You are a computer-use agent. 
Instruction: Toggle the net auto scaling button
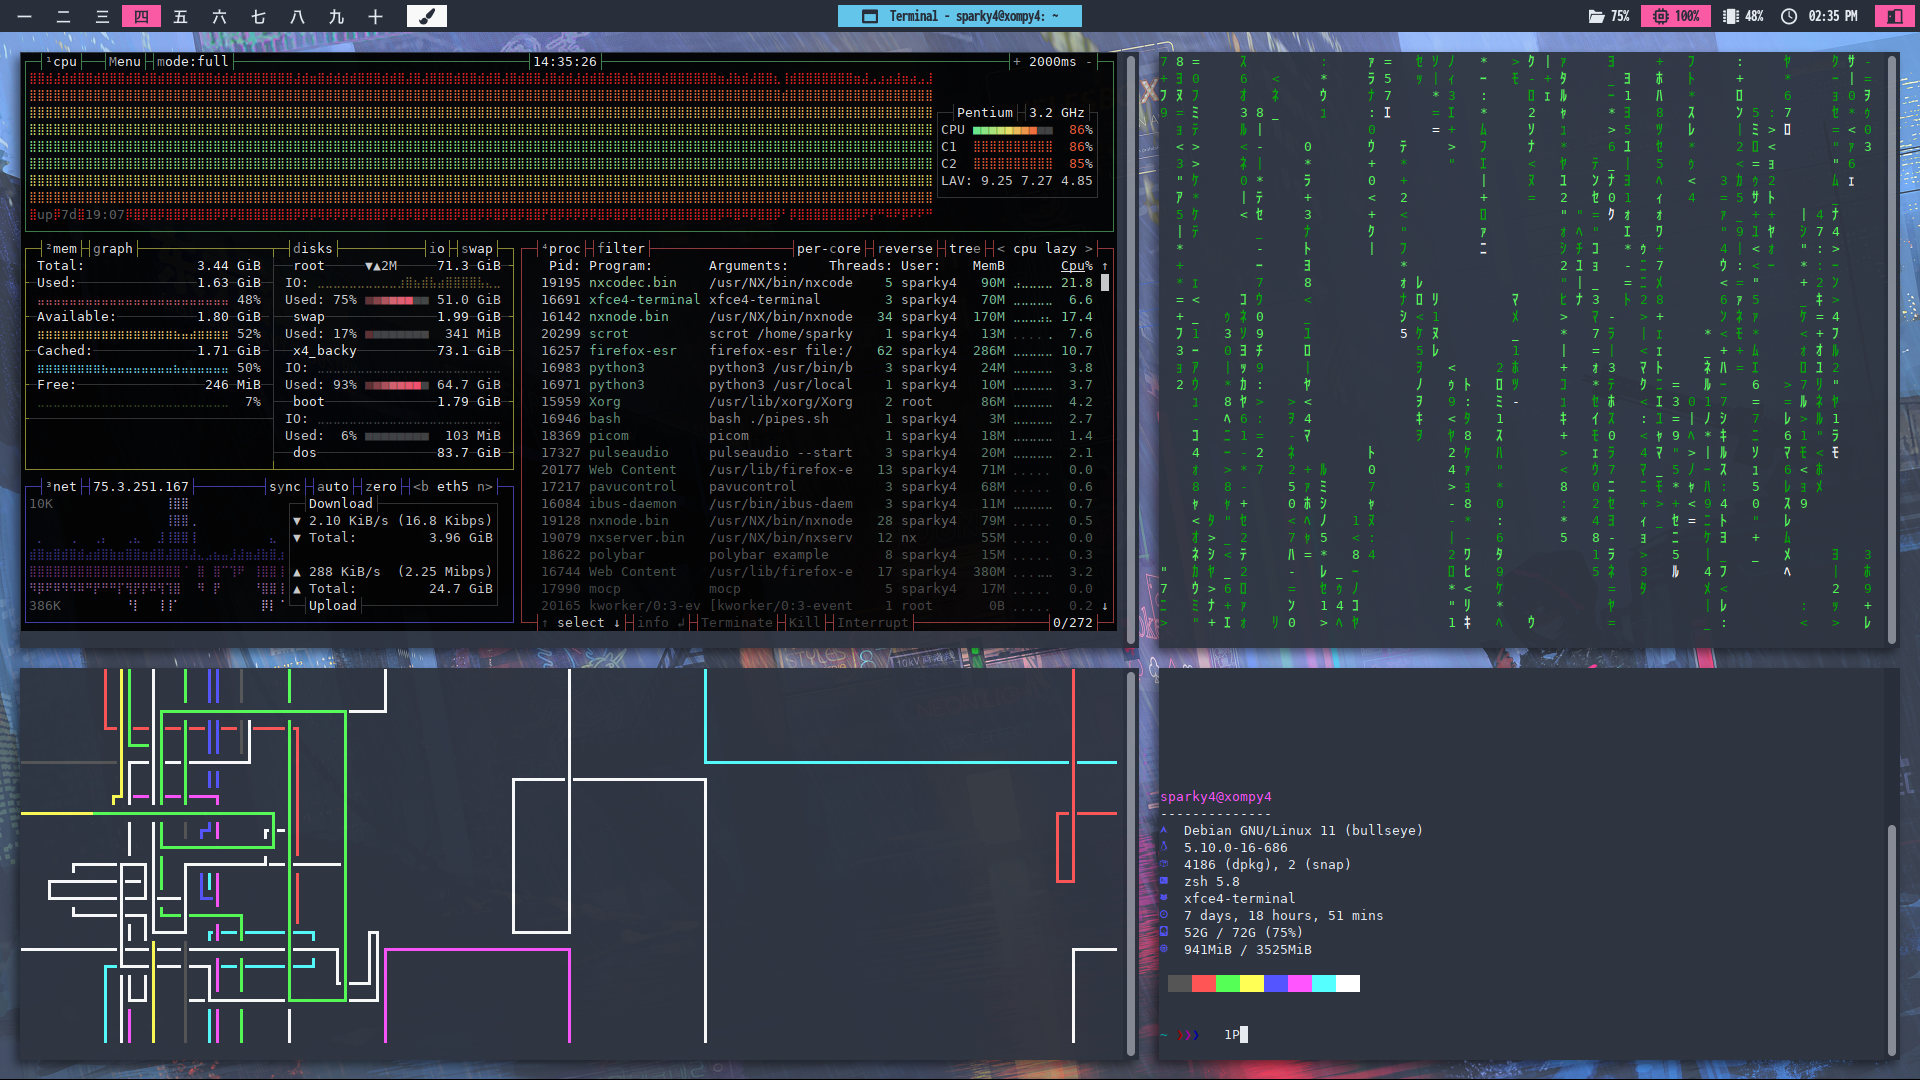pos(333,486)
